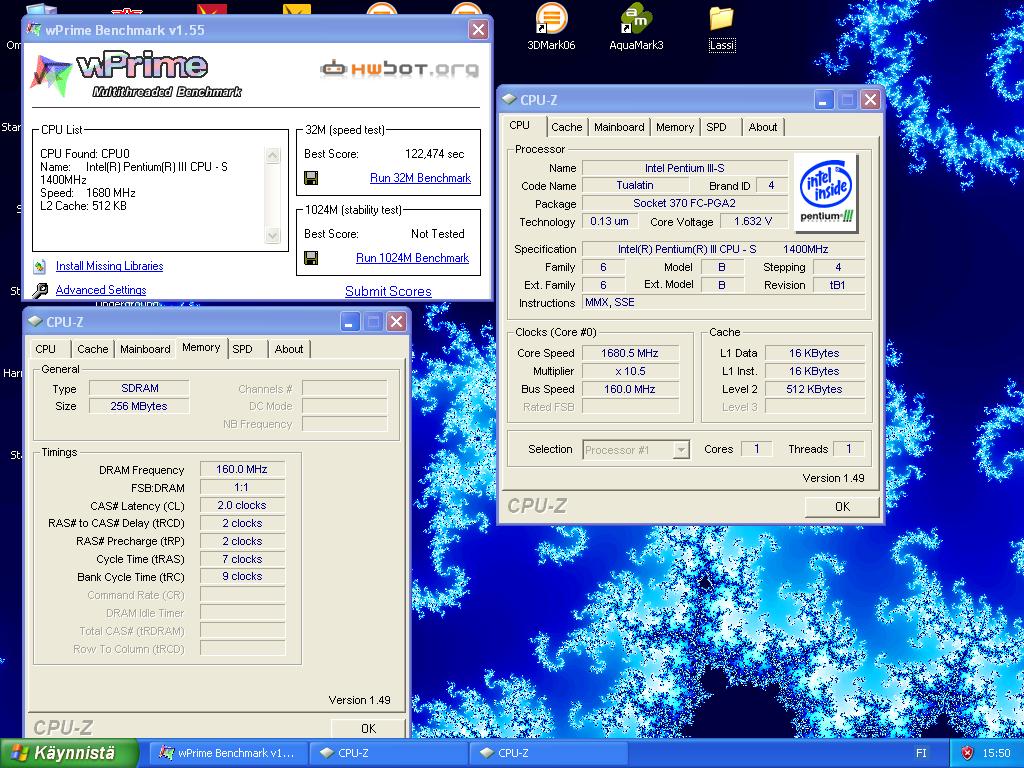Click the wPrime logo graphic
Screen dimensions: 1024x768
tap(136, 74)
